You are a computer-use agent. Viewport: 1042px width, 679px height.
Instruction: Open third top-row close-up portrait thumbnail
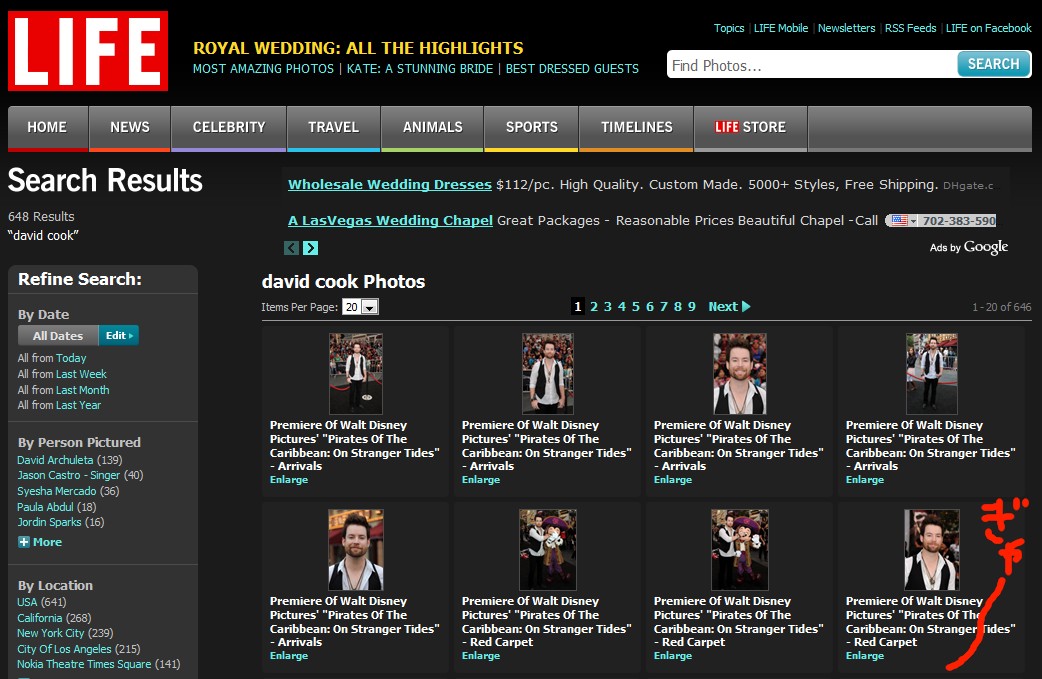pyautogui.click(x=740, y=374)
